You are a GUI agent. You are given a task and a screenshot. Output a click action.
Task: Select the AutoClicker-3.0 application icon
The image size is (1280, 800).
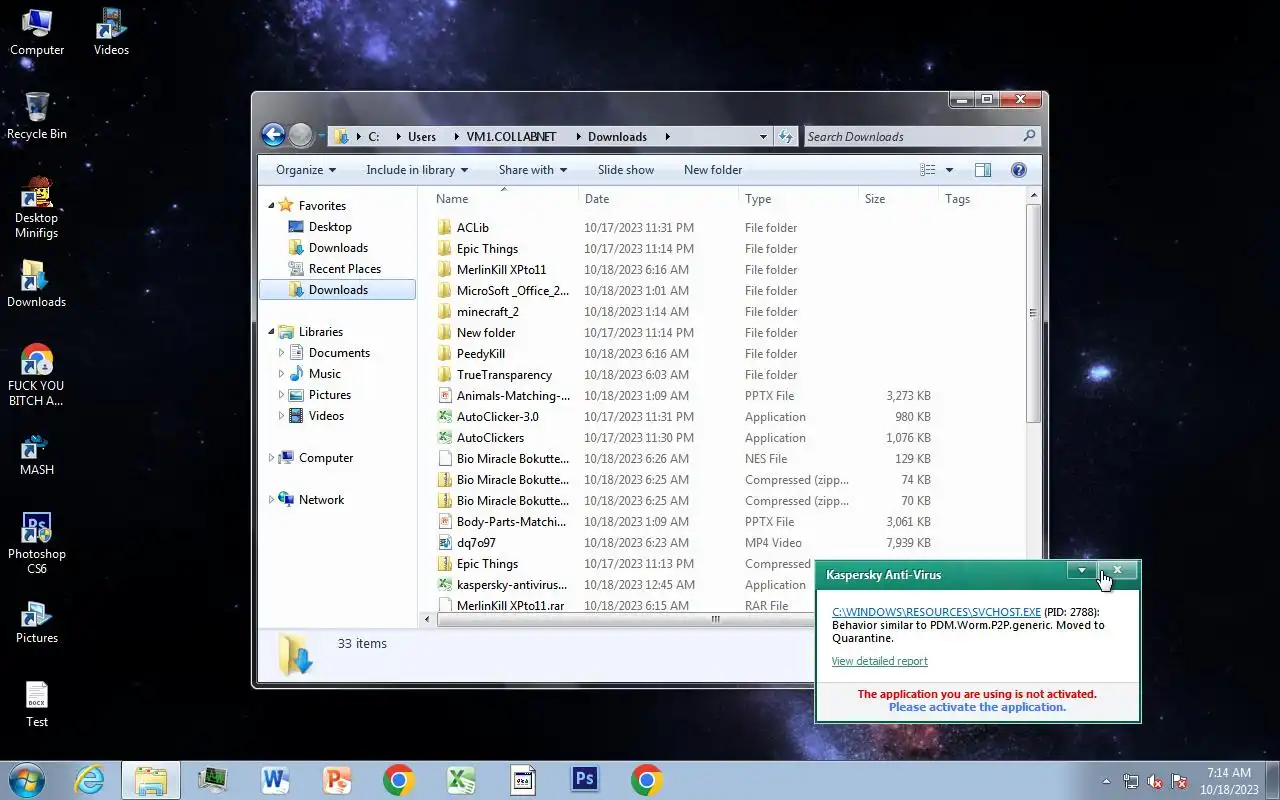tap(446, 417)
